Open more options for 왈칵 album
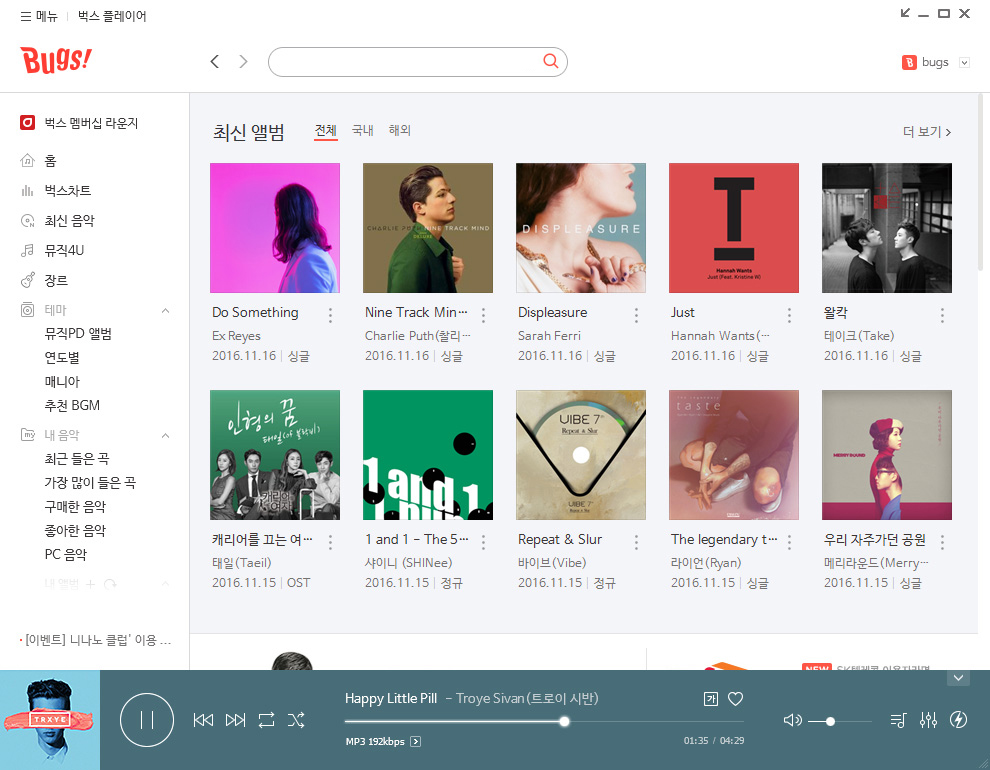The width and height of the screenshot is (990, 770). pyautogui.click(x=942, y=315)
